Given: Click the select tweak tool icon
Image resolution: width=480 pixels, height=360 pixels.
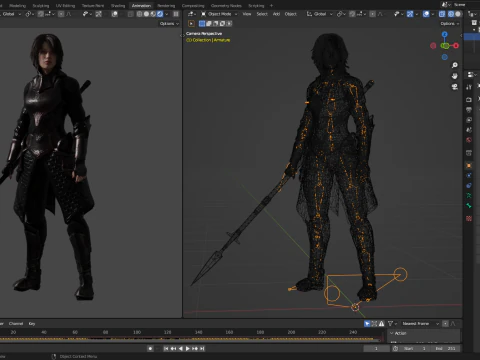Looking at the screenshot, I should point(191,24).
